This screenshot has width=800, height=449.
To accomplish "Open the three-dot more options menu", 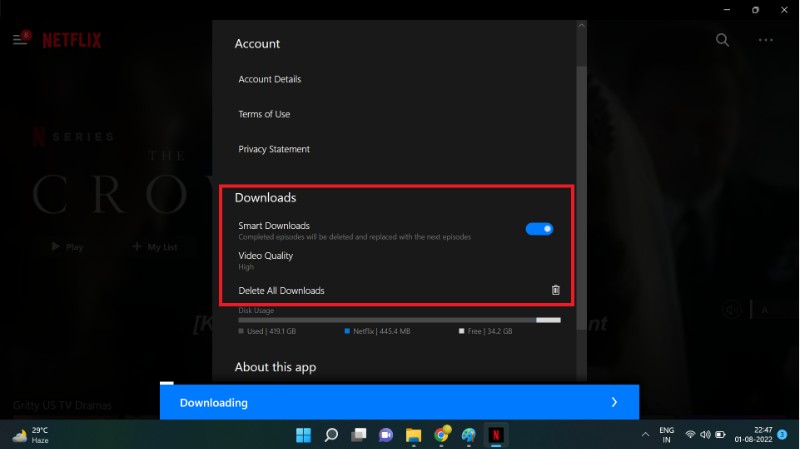I will coord(765,40).
